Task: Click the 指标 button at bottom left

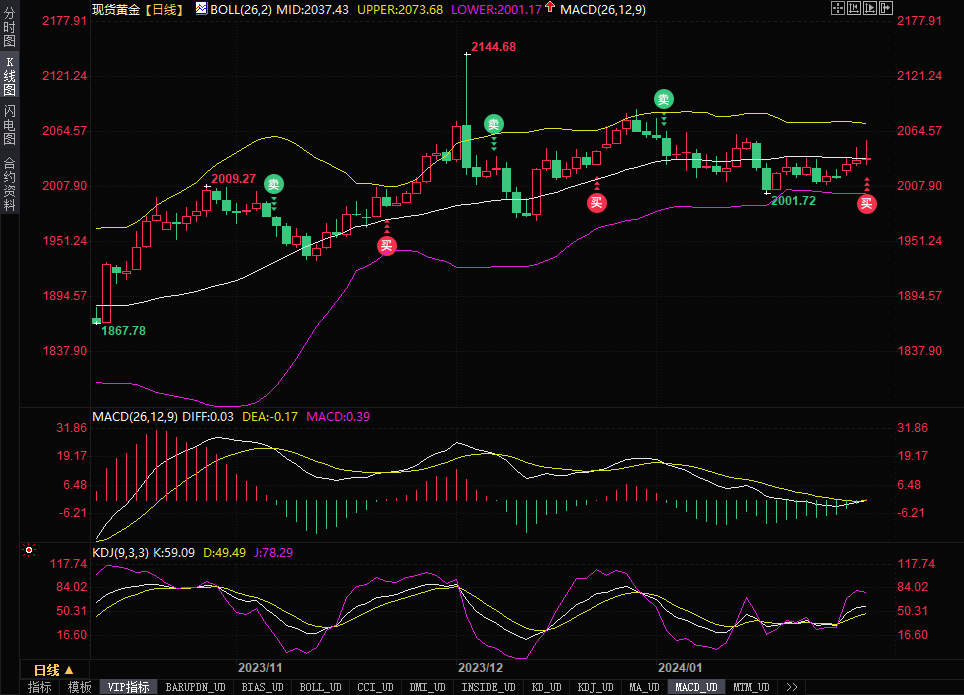Action: [39, 687]
